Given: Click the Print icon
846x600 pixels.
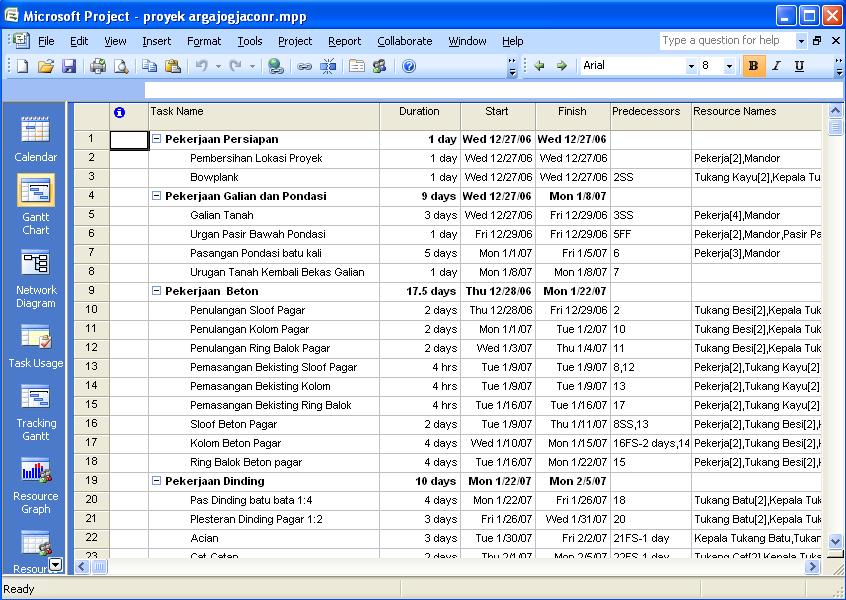Looking at the screenshot, I should click(x=98, y=66).
